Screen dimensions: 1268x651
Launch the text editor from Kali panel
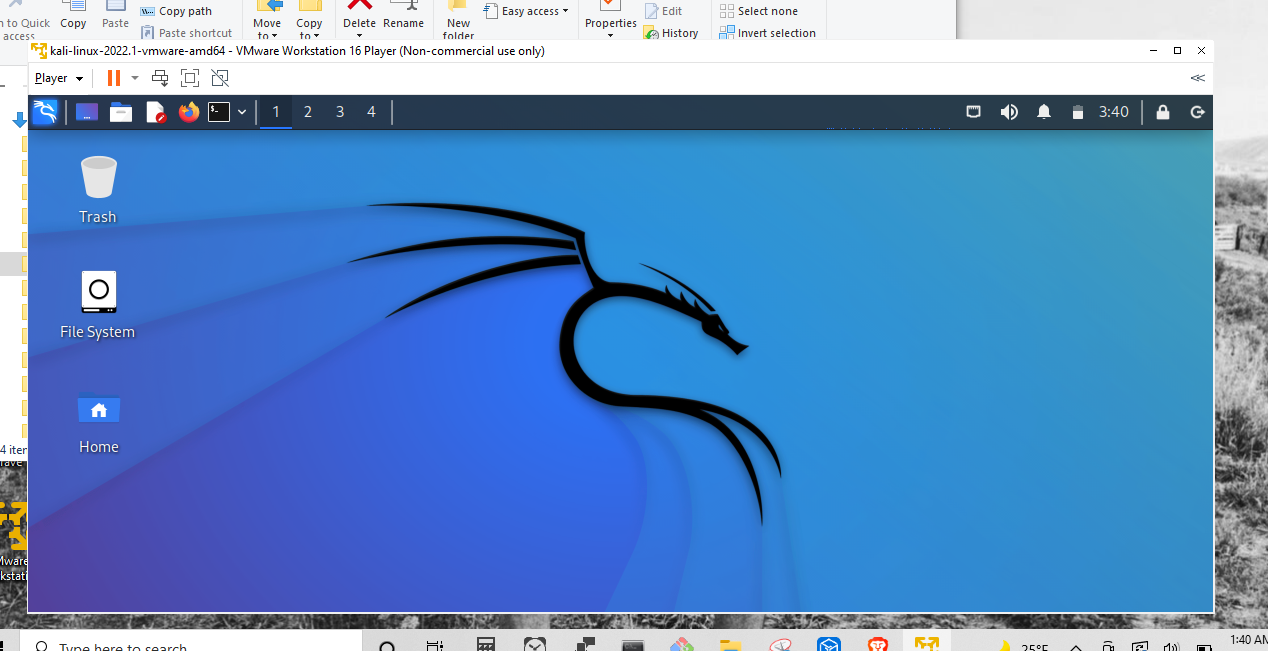(x=156, y=112)
